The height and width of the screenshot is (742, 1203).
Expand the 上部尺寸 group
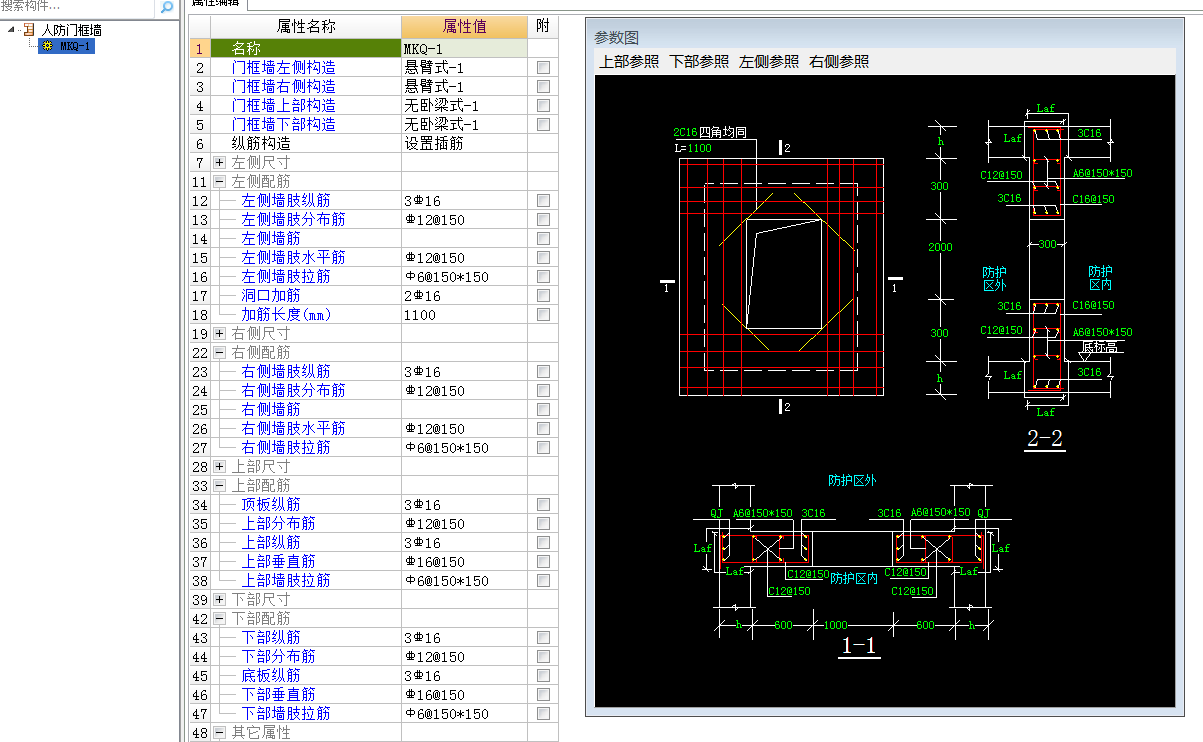click(220, 466)
